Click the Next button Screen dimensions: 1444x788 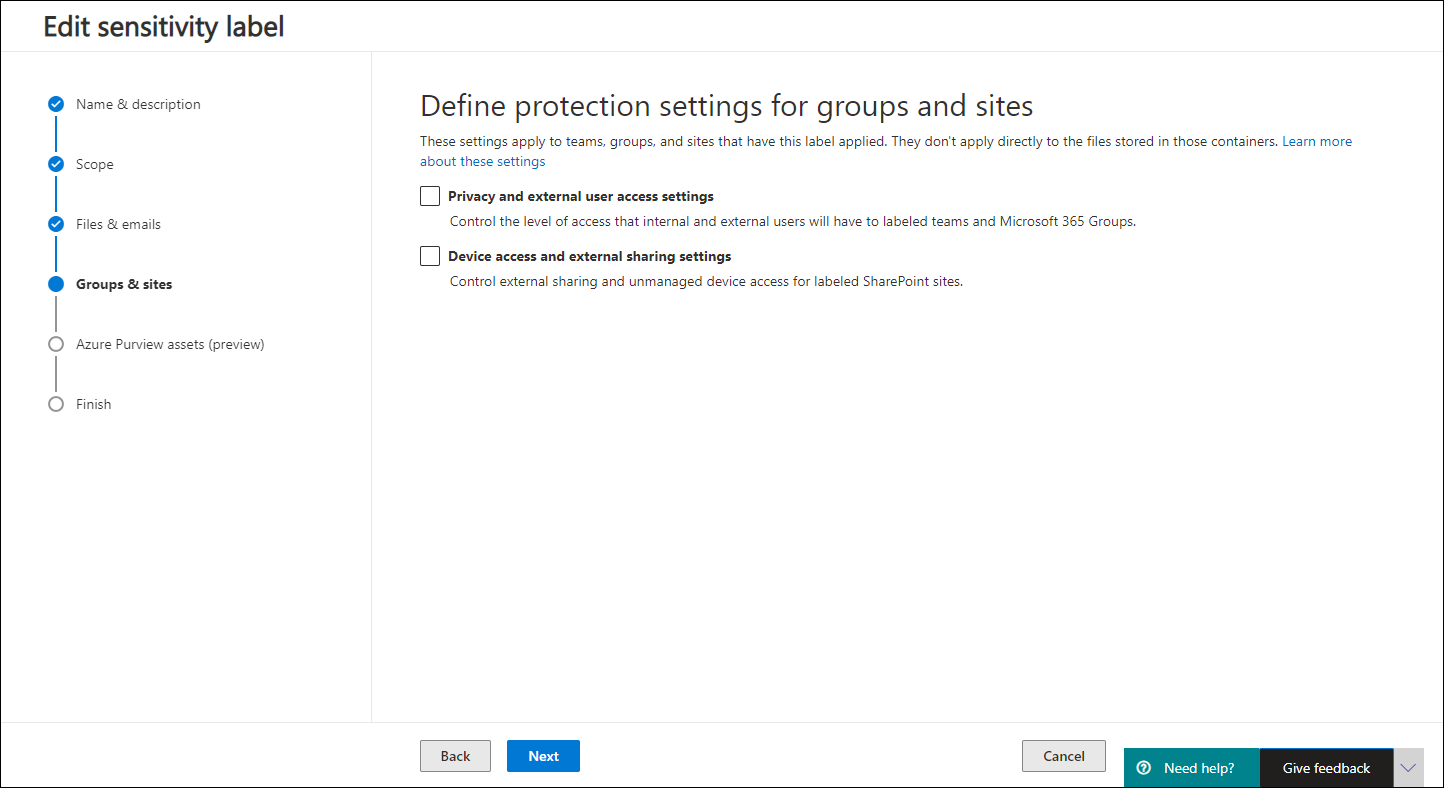[543, 756]
